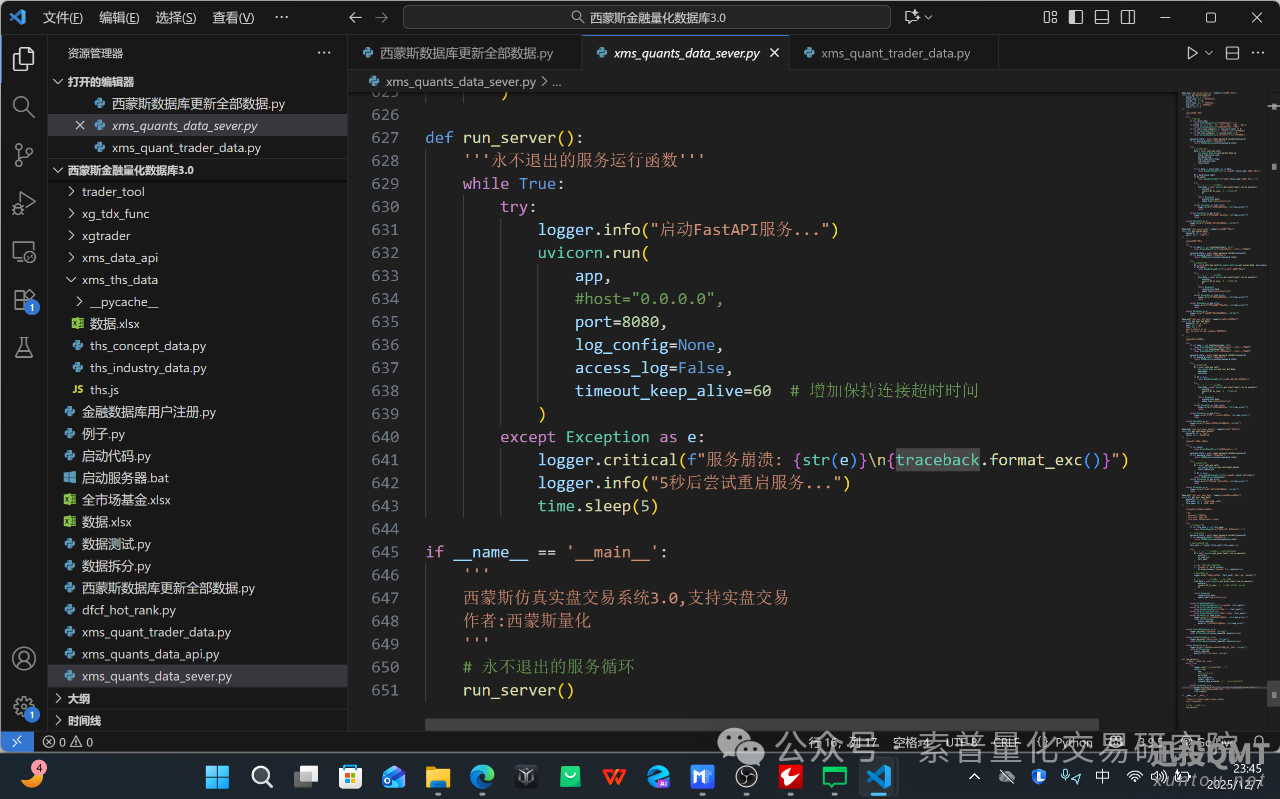Toggle the primary side bar layout

[1076, 17]
